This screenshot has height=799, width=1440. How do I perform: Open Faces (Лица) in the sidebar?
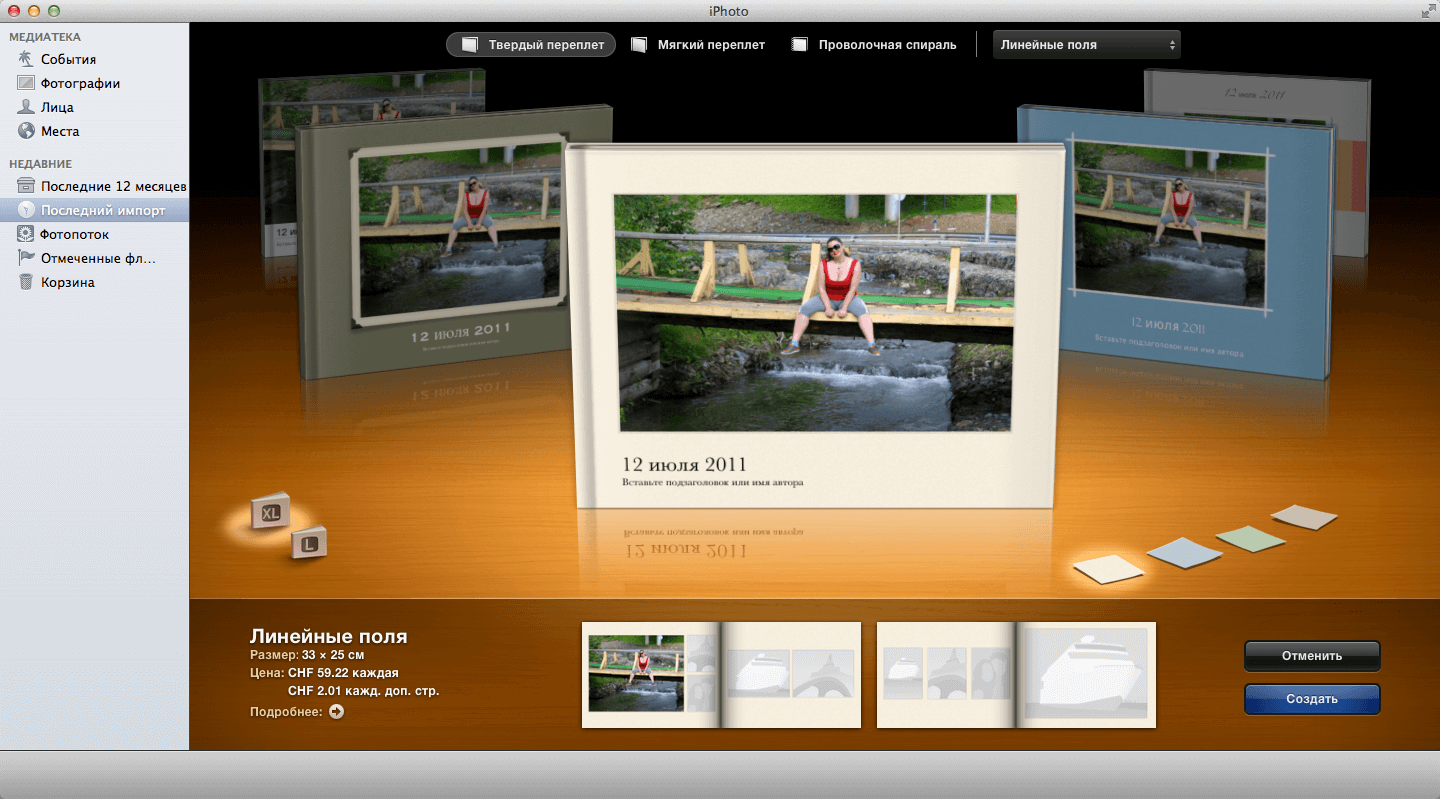tap(57, 107)
